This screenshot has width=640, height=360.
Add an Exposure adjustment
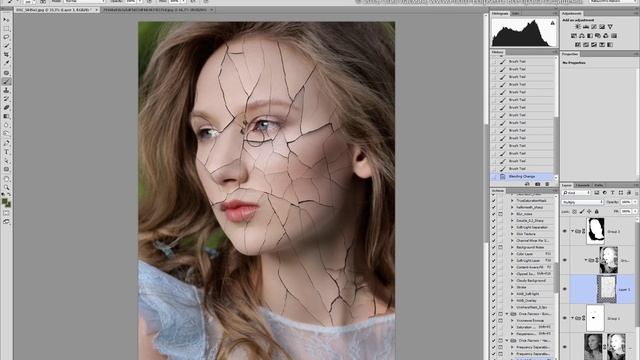click(602, 27)
